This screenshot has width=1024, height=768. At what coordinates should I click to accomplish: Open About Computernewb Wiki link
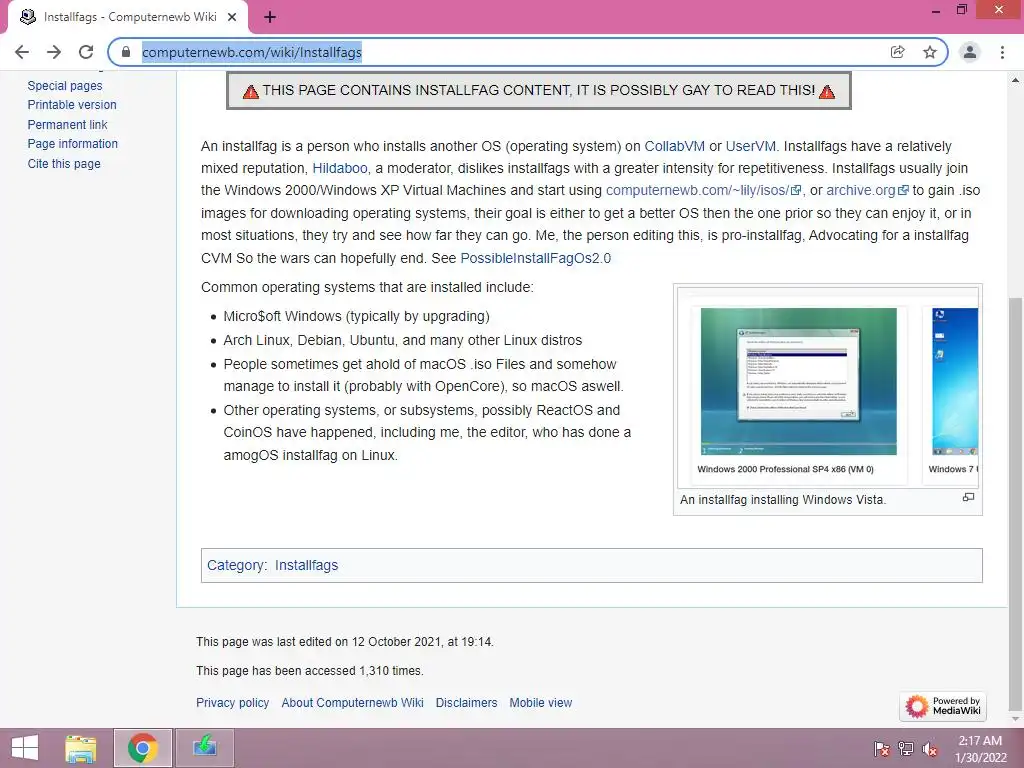point(353,703)
